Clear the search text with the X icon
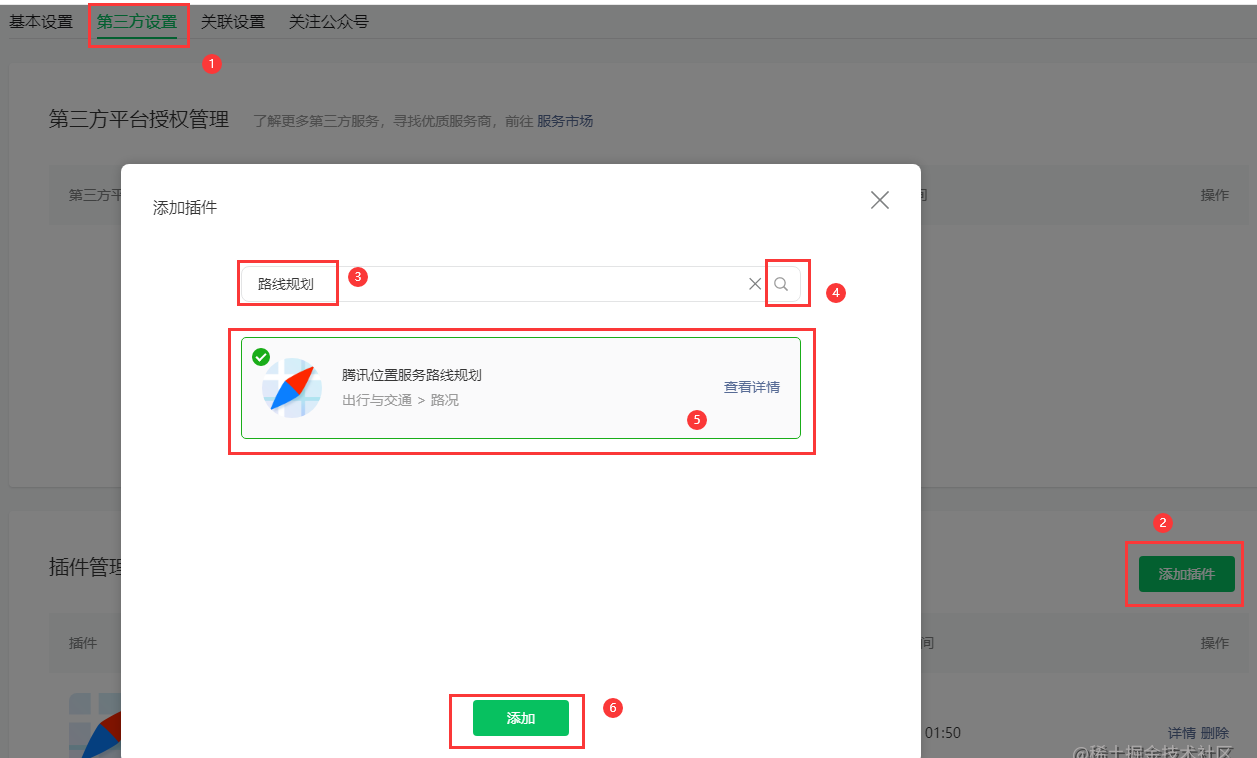Viewport: 1257px width, 758px height. (755, 284)
